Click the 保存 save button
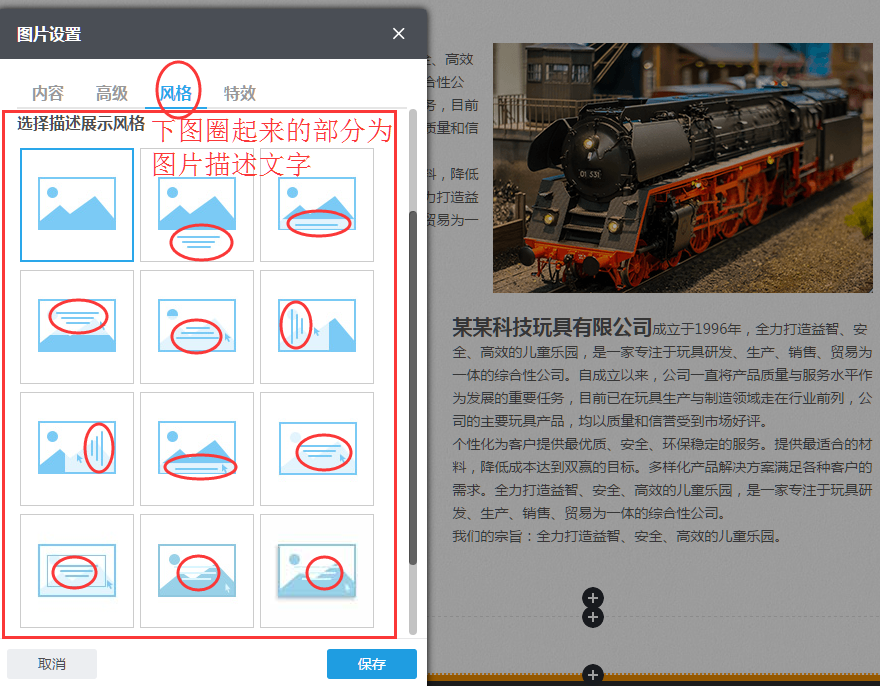The height and width of the screenshot is (686, 880). tap(371, 663)
